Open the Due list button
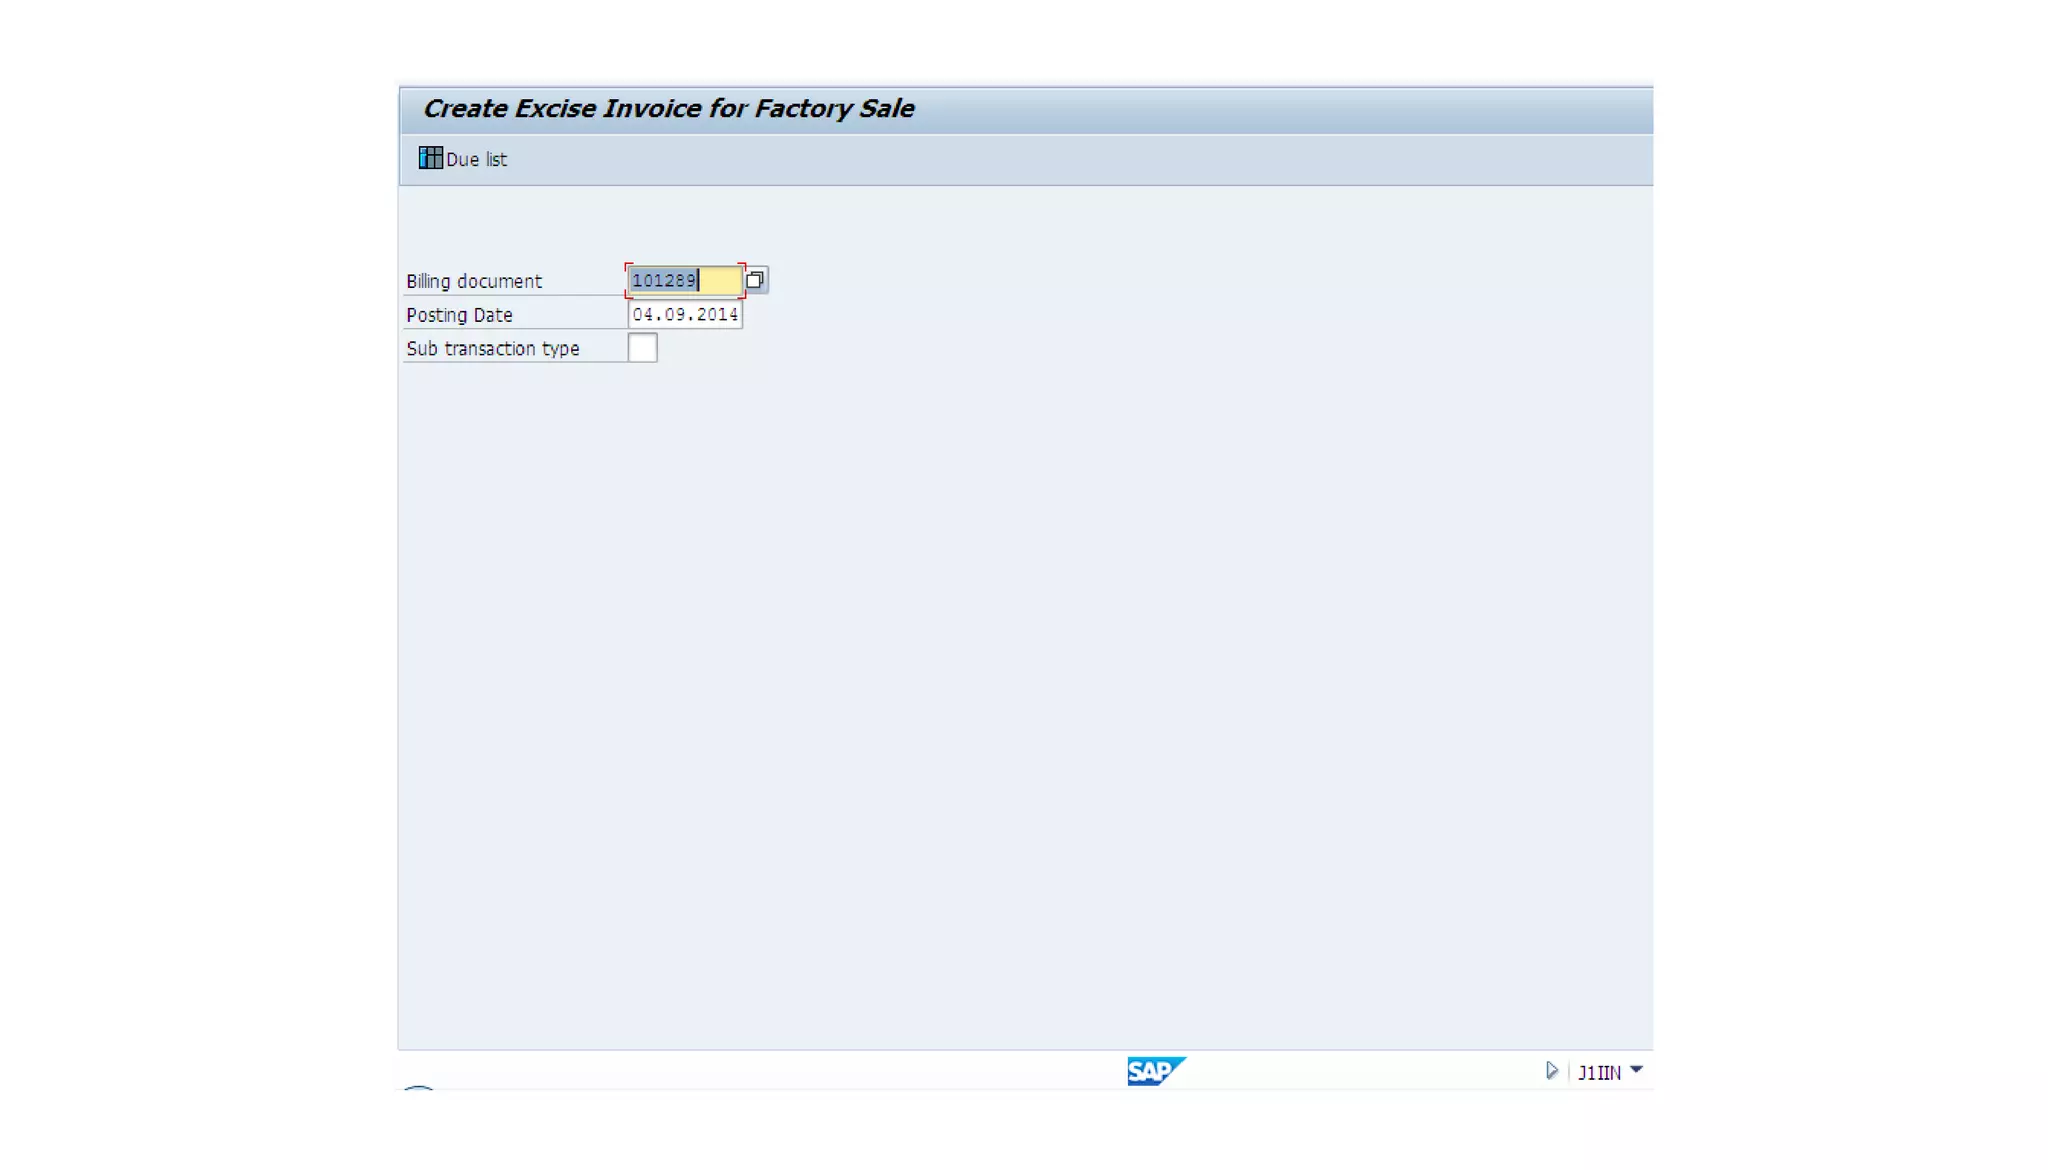The width and height of the screenshot is (2048, 1170). 476,160
